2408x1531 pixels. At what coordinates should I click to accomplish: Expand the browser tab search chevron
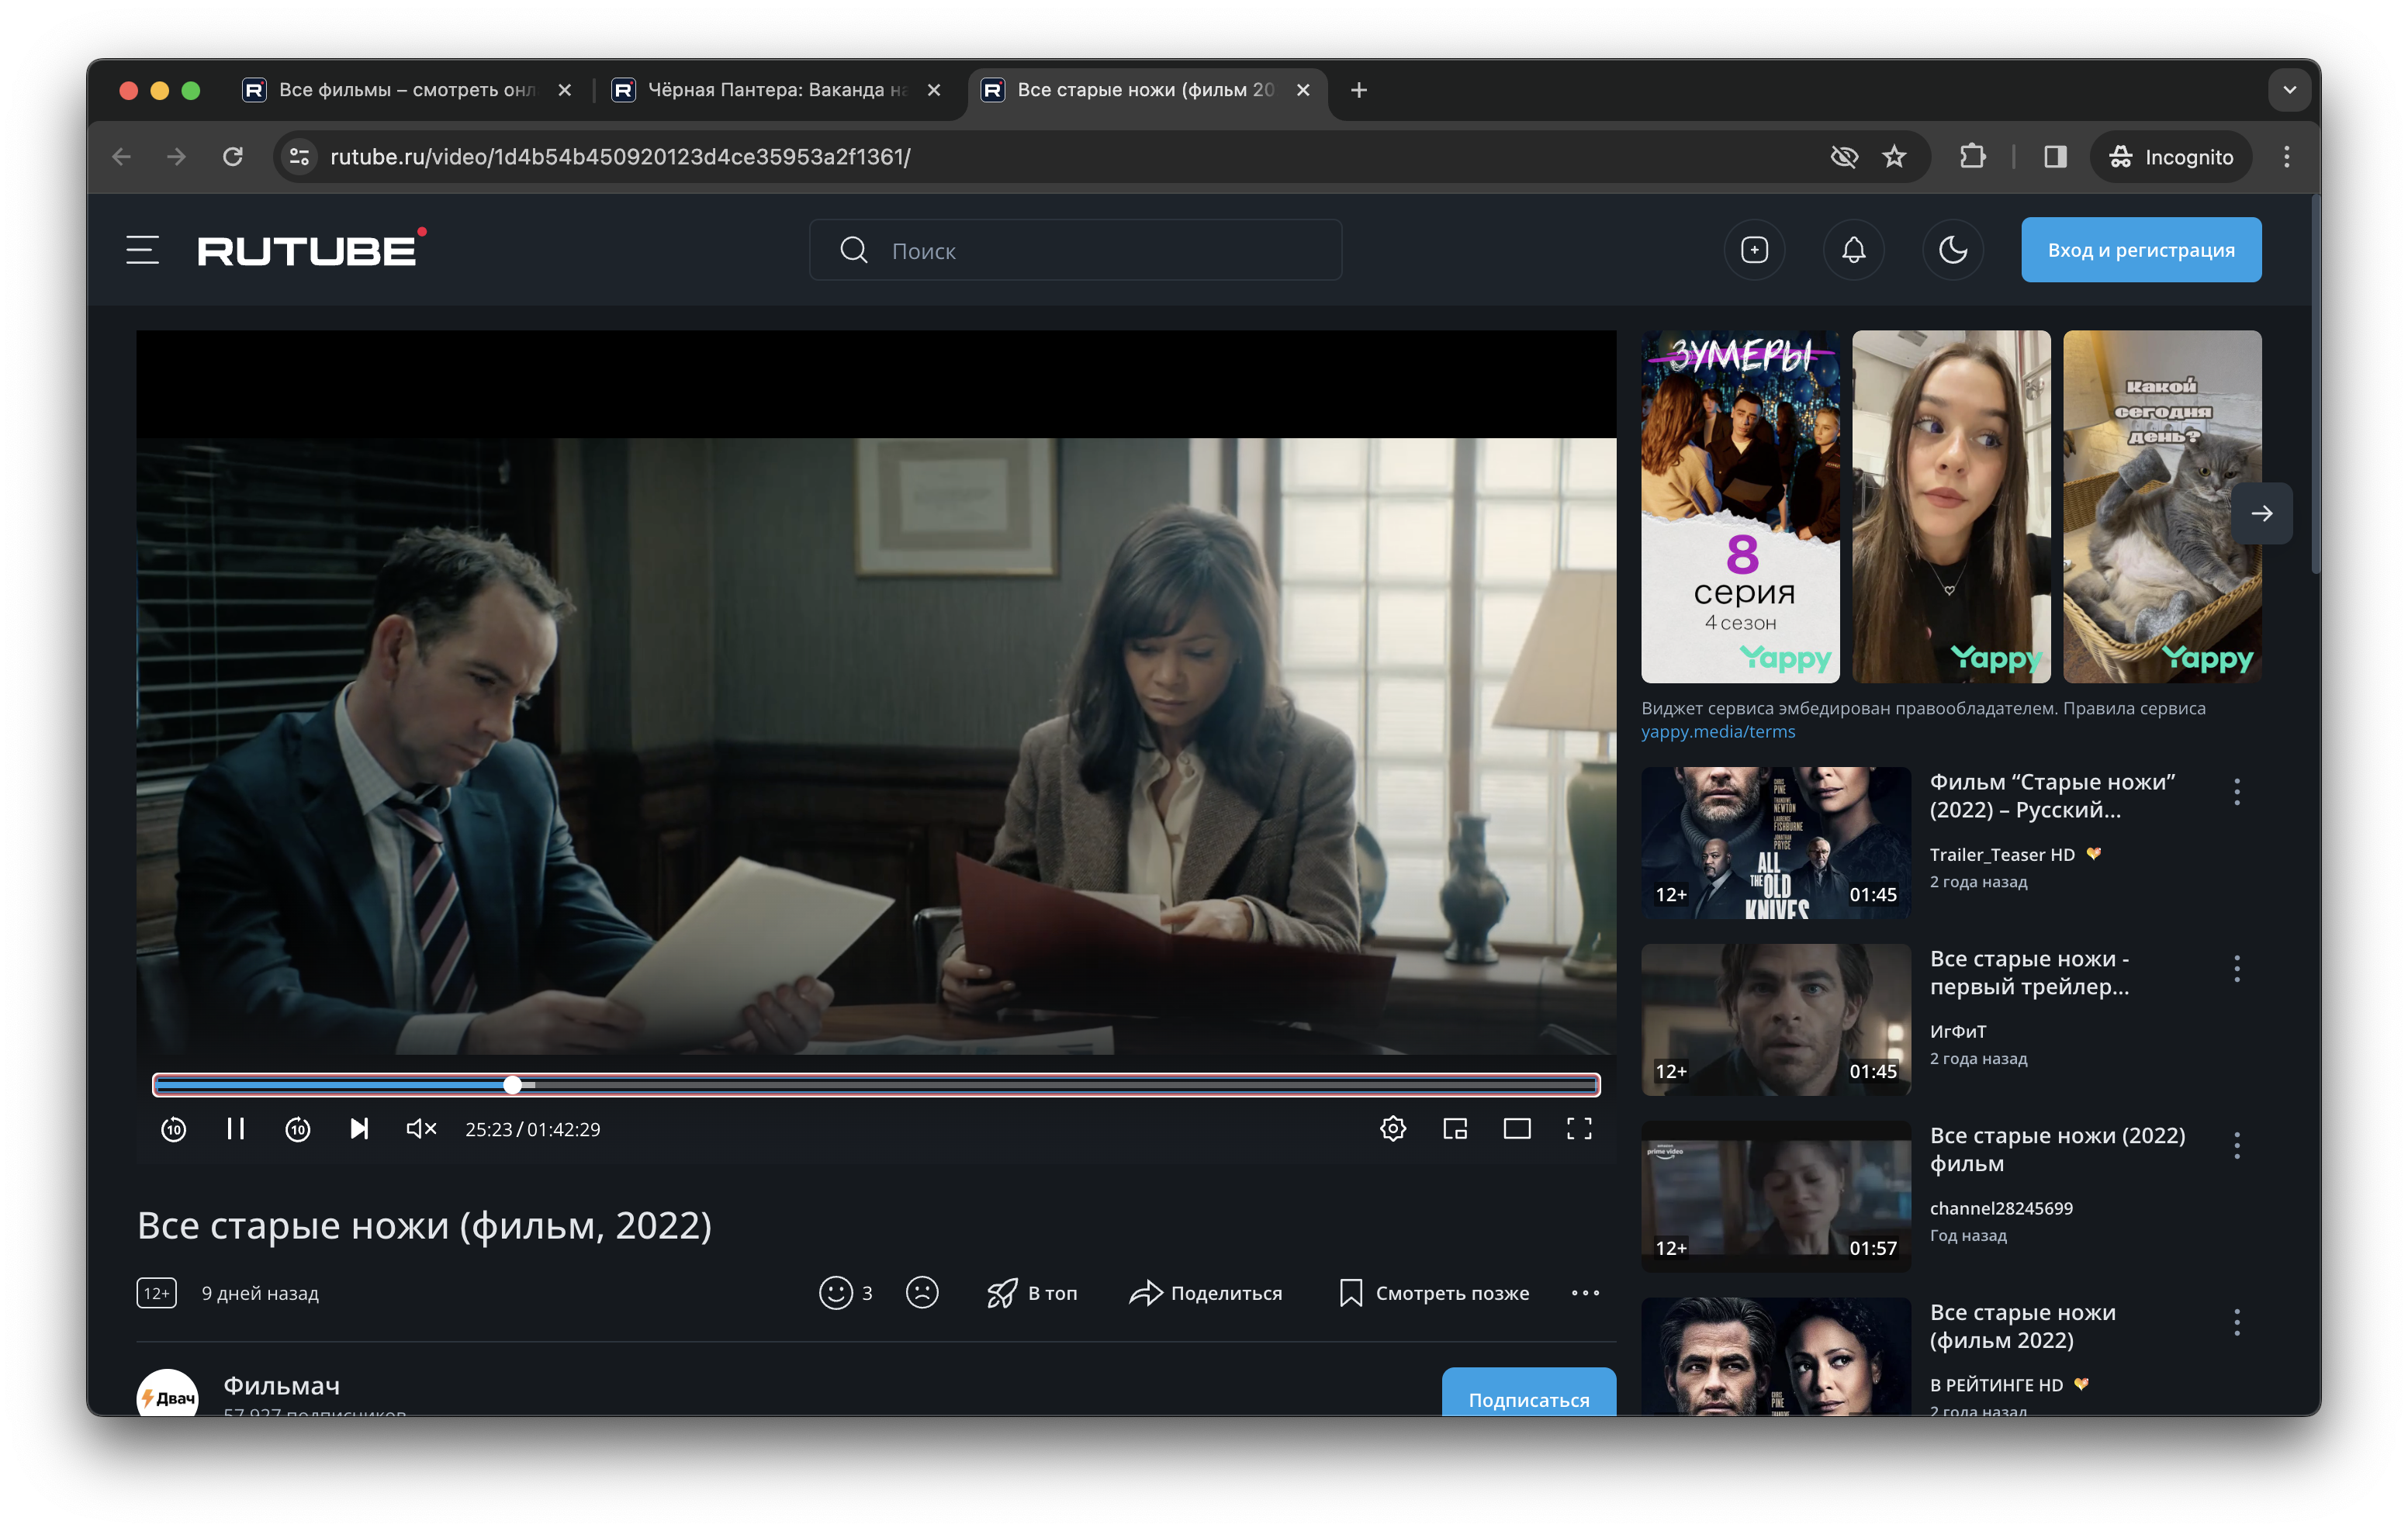(x=2289, y=90)
